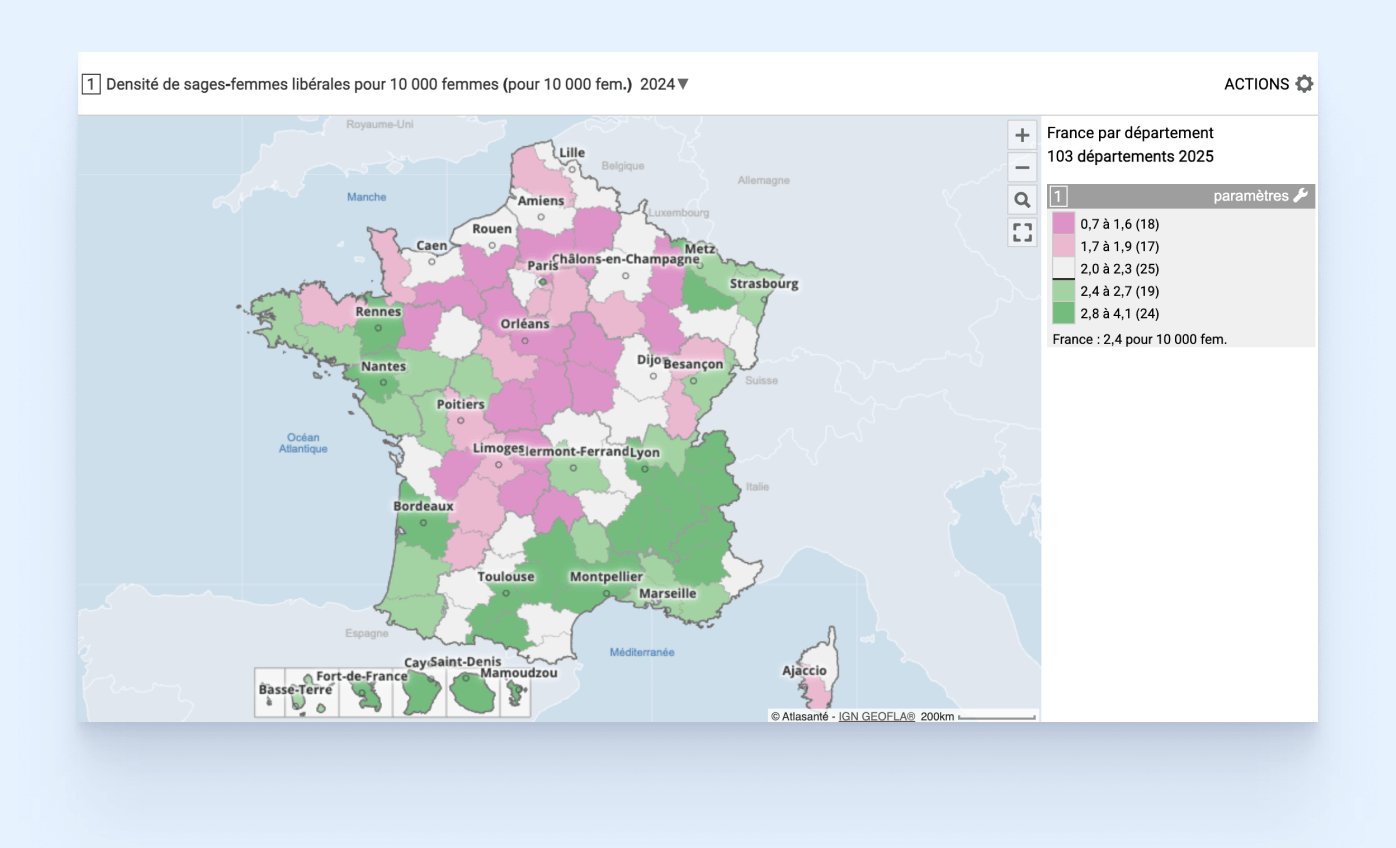Select the 0,7 à 1,6 legend swatch
Image resolution: width=1396 pixels, height=848 pixels.
tap(1063, 223)
